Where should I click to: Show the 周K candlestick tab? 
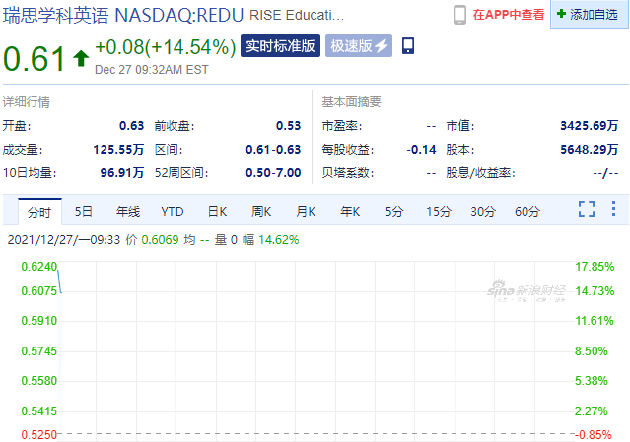pyautogui.click(x=261, y=211)
